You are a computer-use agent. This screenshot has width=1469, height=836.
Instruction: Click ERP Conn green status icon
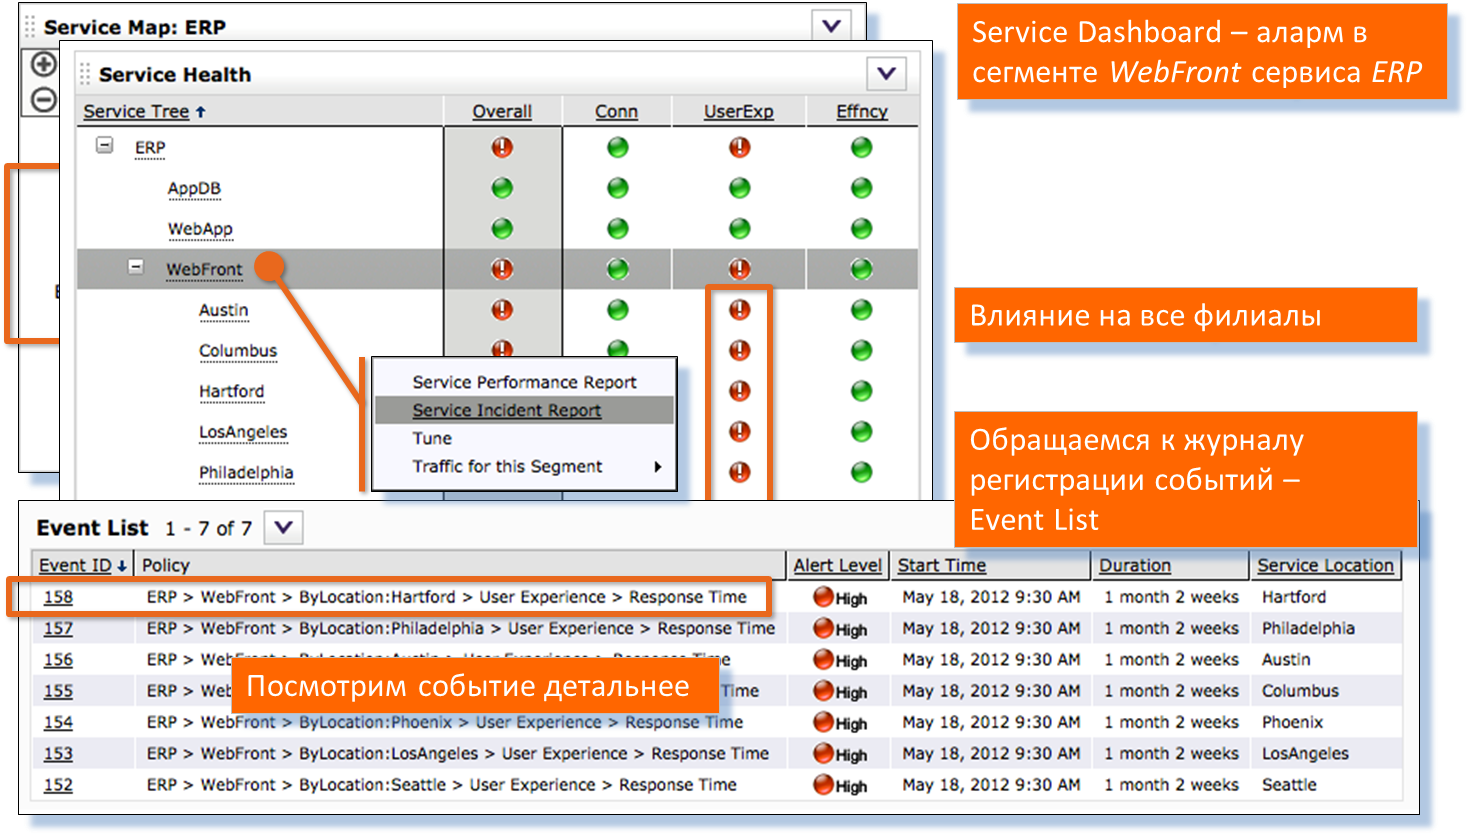coord(618,147)
